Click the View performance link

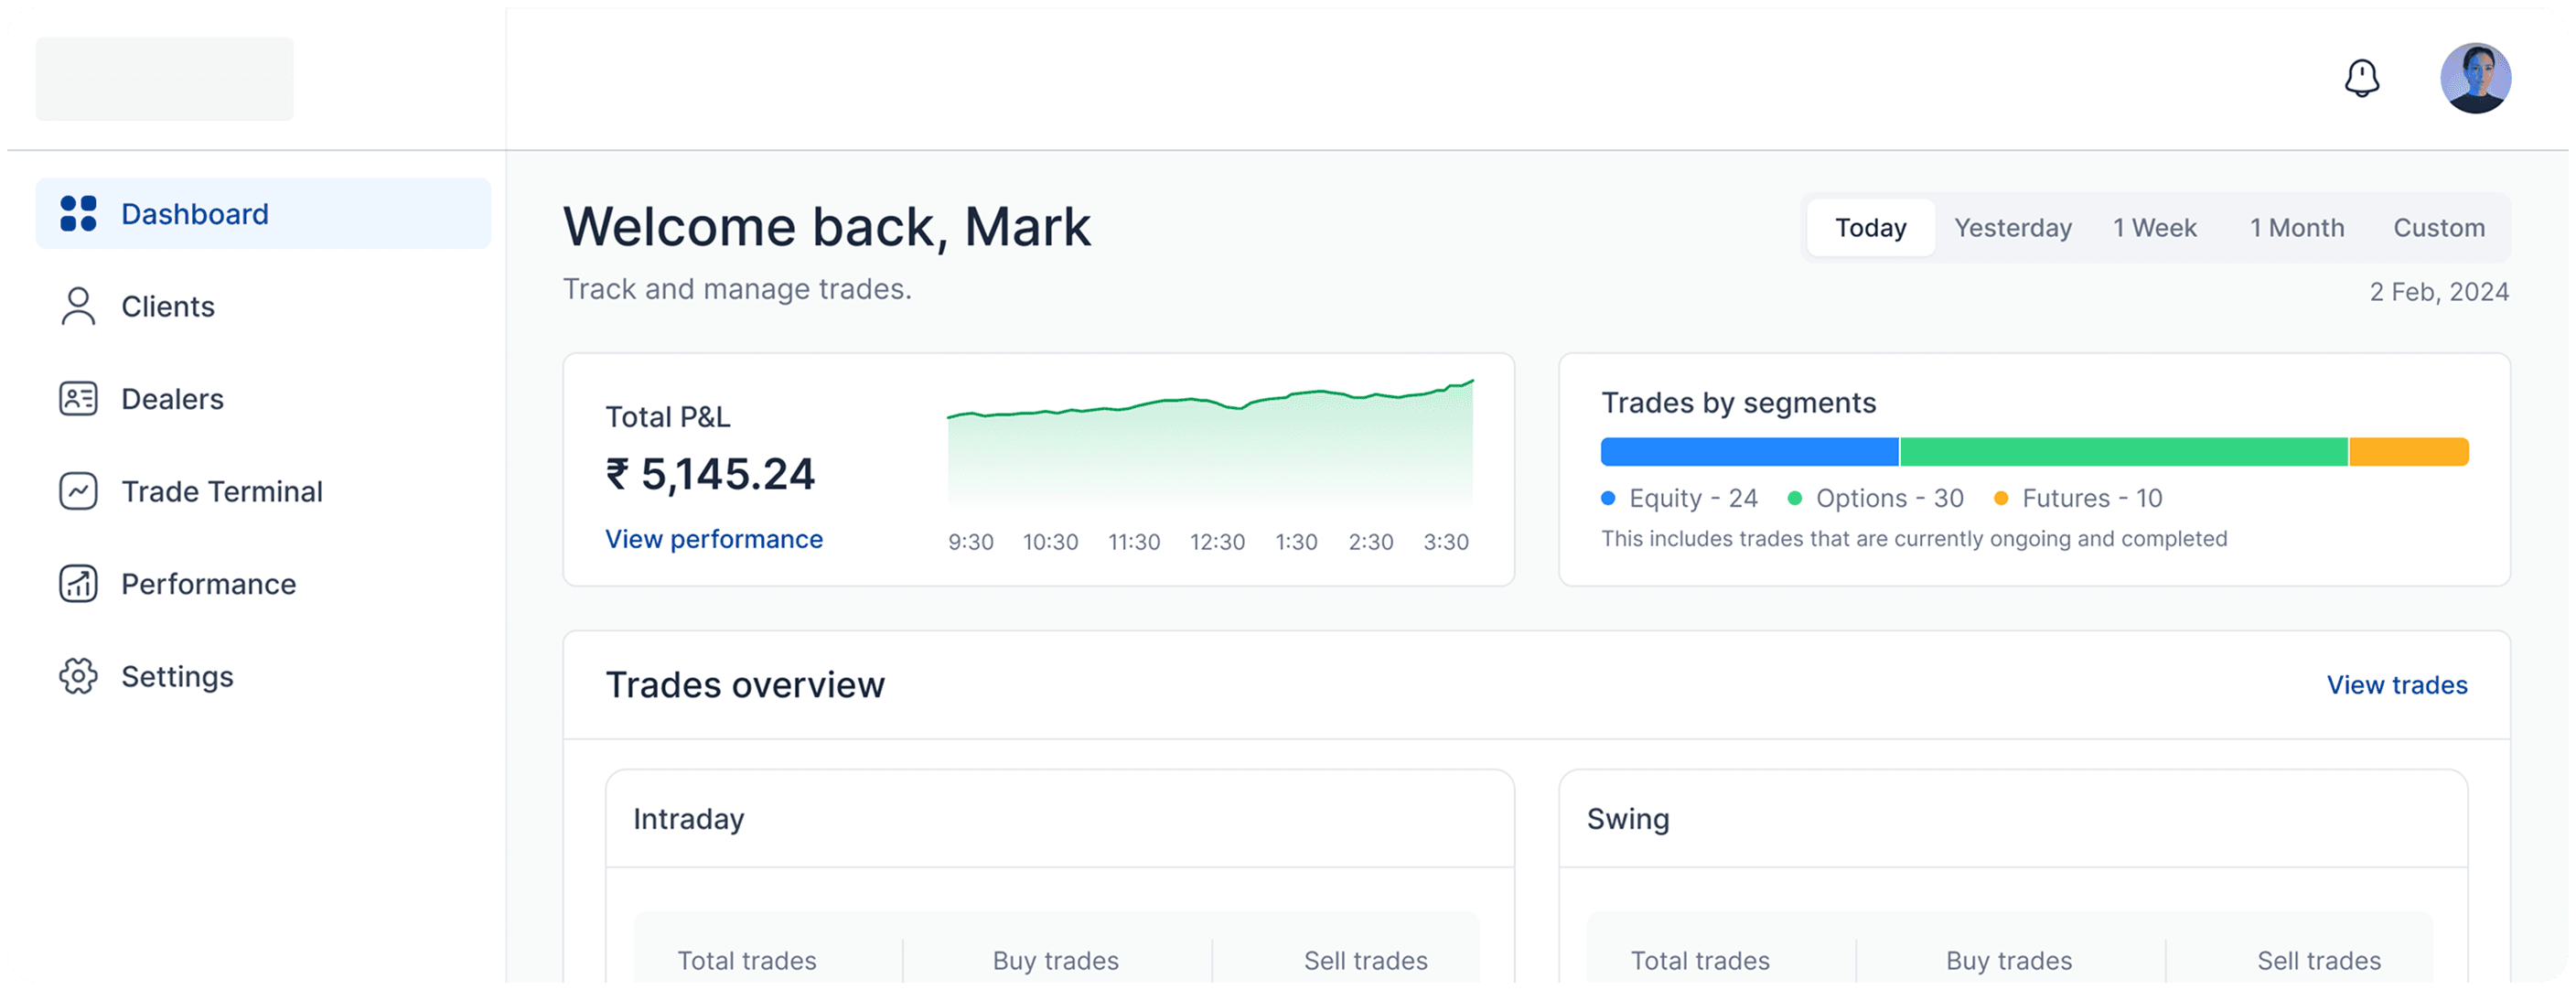coord(714,539)
